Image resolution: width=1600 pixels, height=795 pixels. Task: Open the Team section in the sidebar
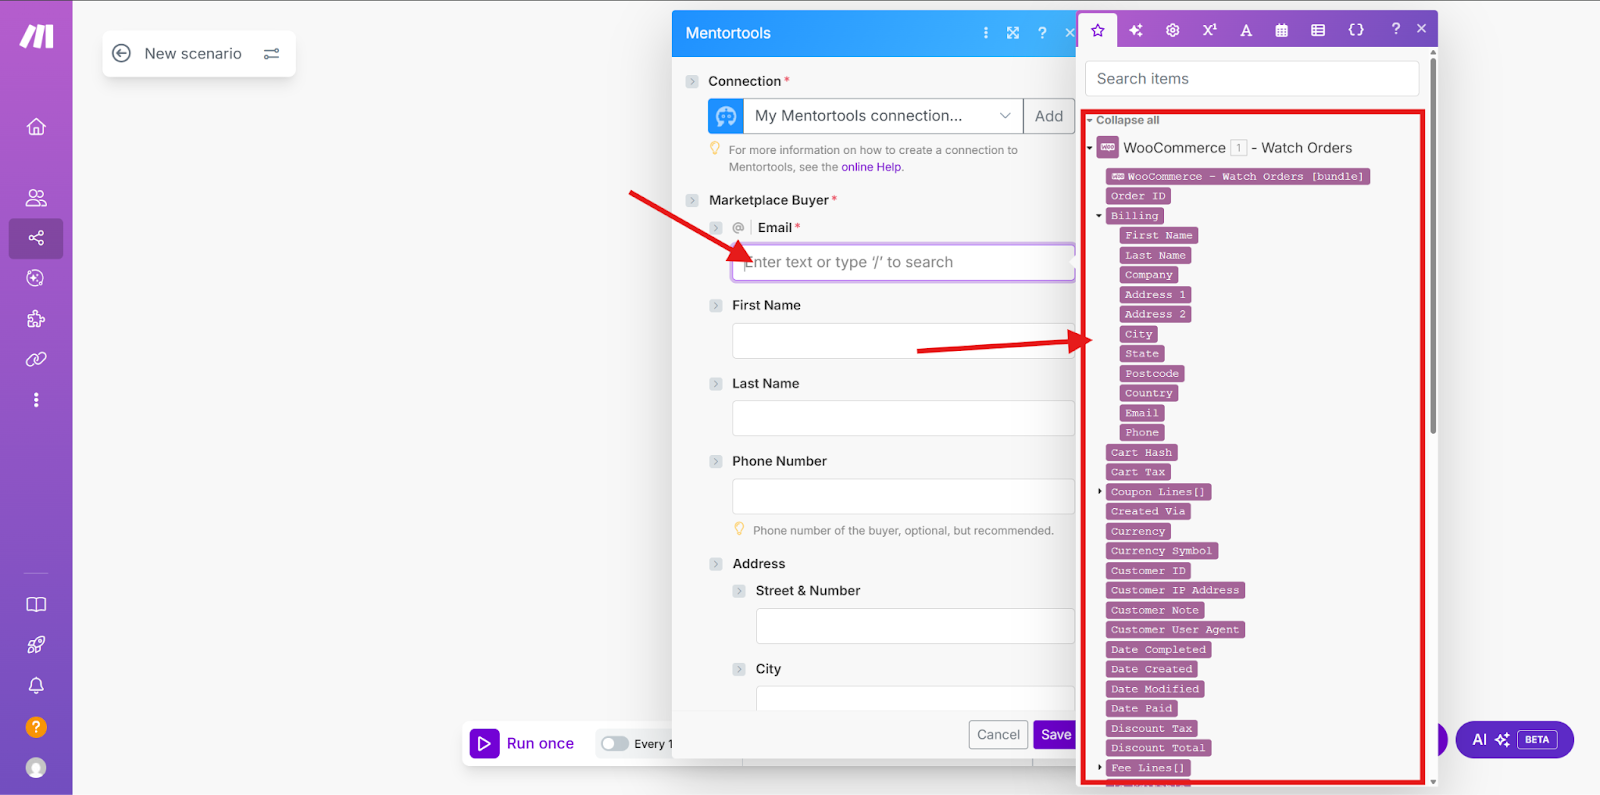(x=36, y=198)
